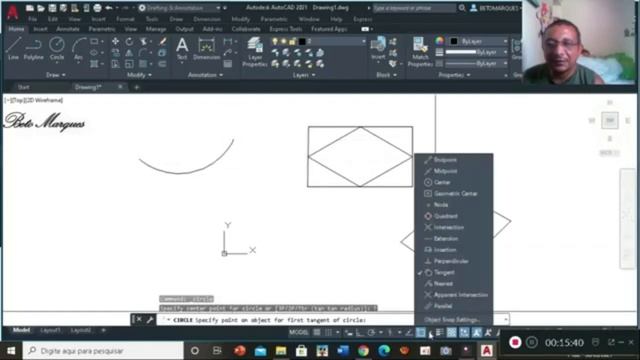Click the Text annotation tool

point(182,48)
